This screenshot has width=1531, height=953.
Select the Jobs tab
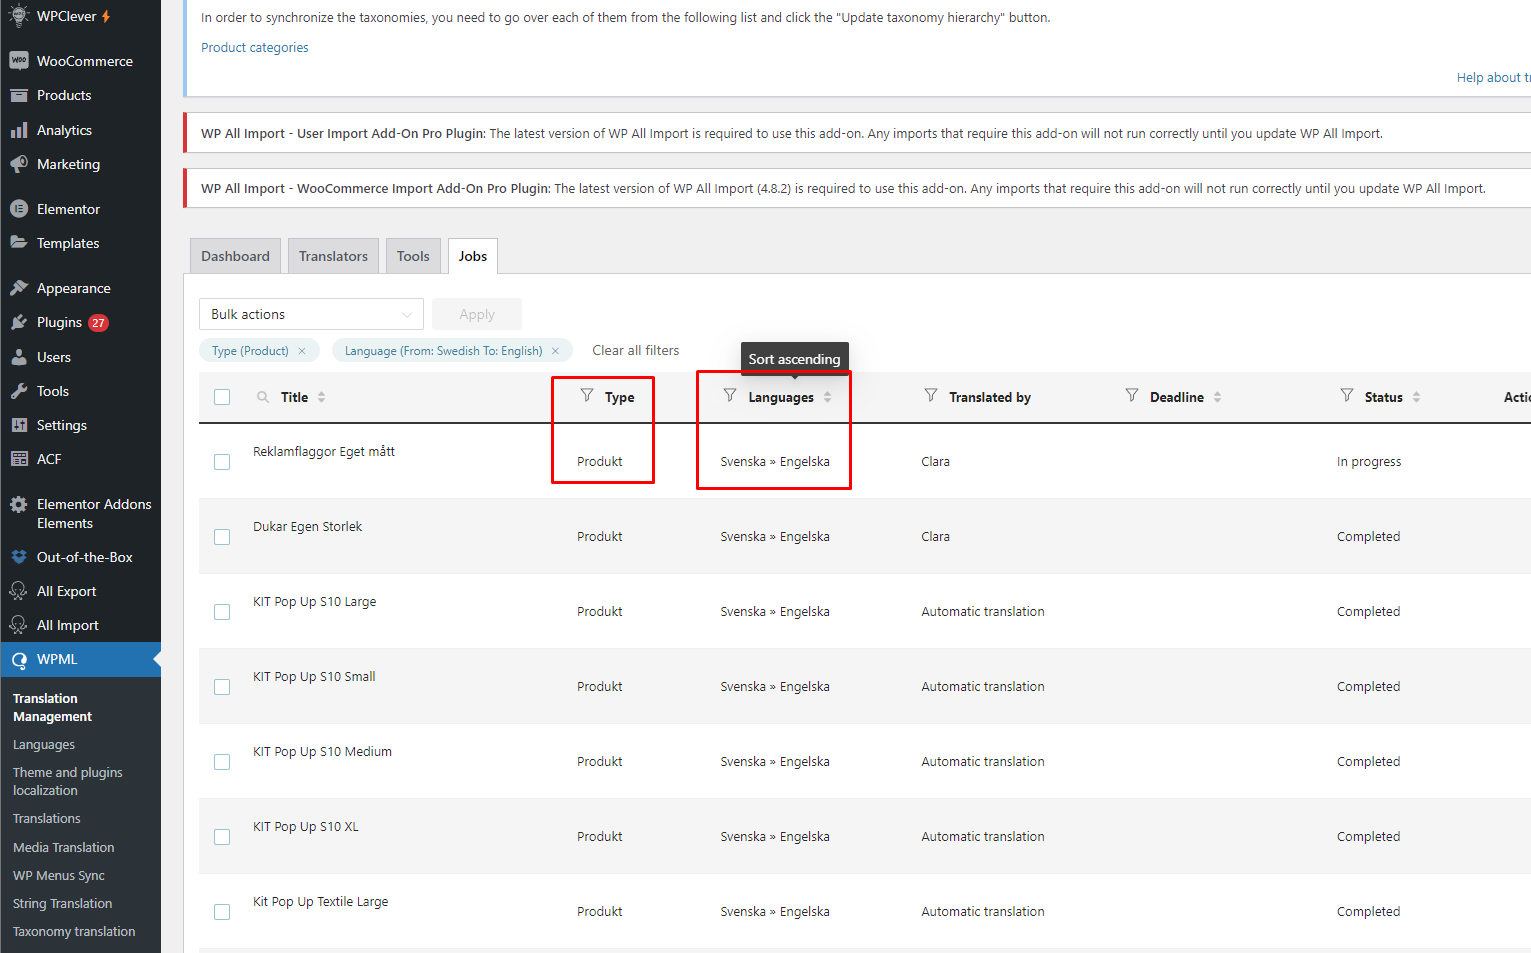pos(473,256)
